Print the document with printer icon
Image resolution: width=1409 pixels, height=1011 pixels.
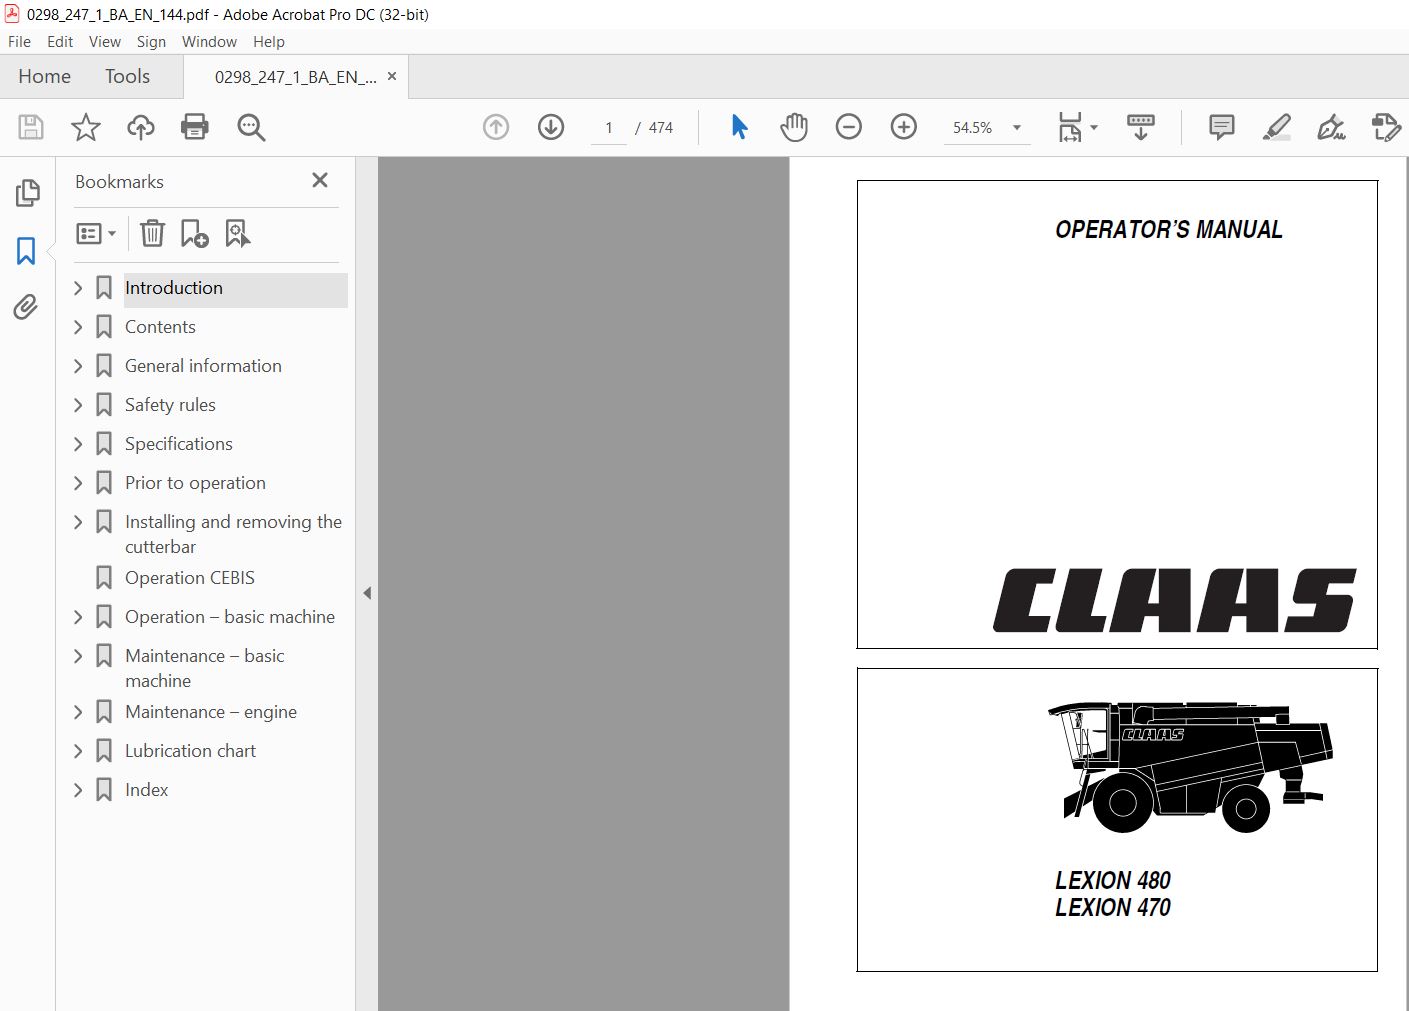click(195, 127)
